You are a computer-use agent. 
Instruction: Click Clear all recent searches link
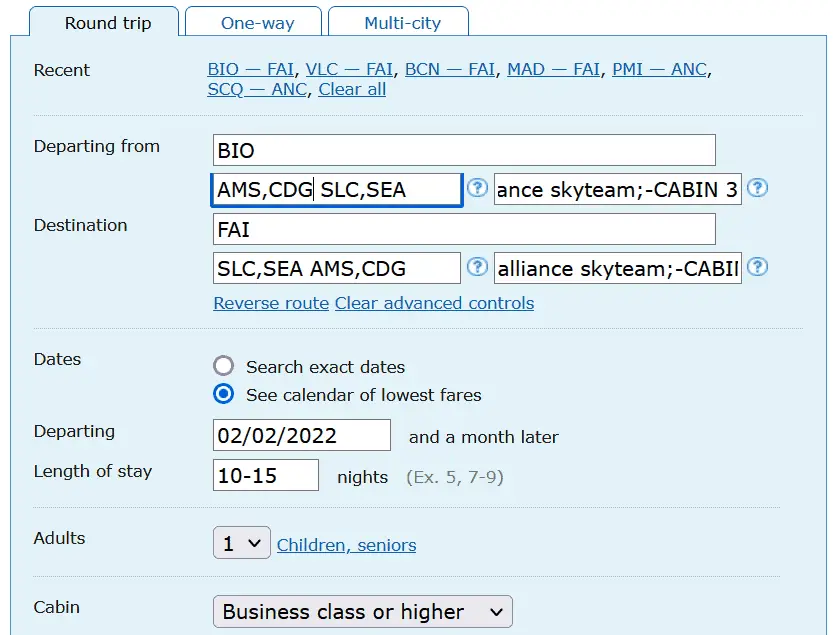(x=352, y=90)
